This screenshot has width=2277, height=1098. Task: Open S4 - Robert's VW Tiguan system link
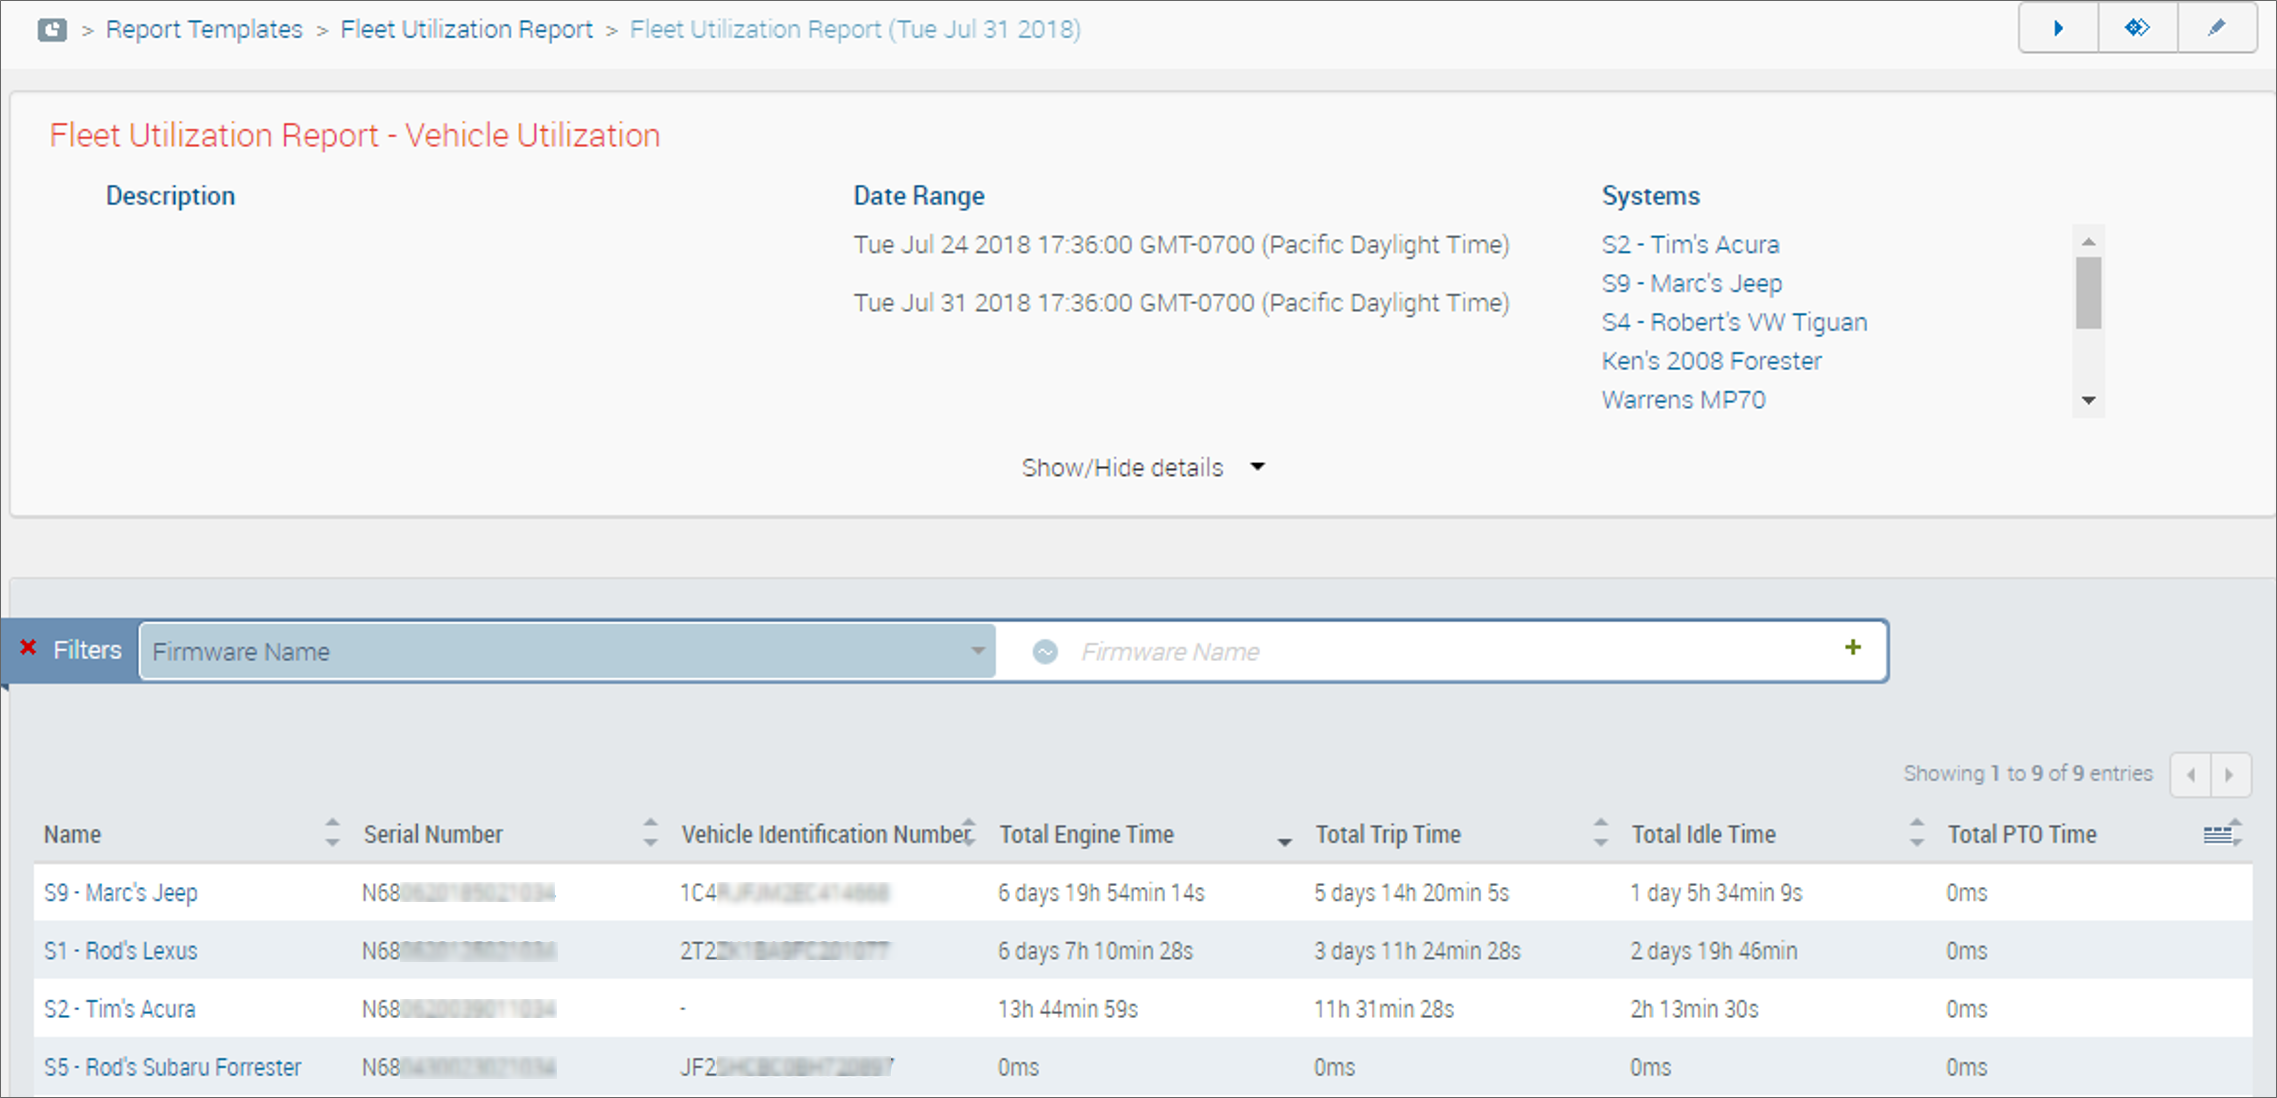(x=1734, y=323)
